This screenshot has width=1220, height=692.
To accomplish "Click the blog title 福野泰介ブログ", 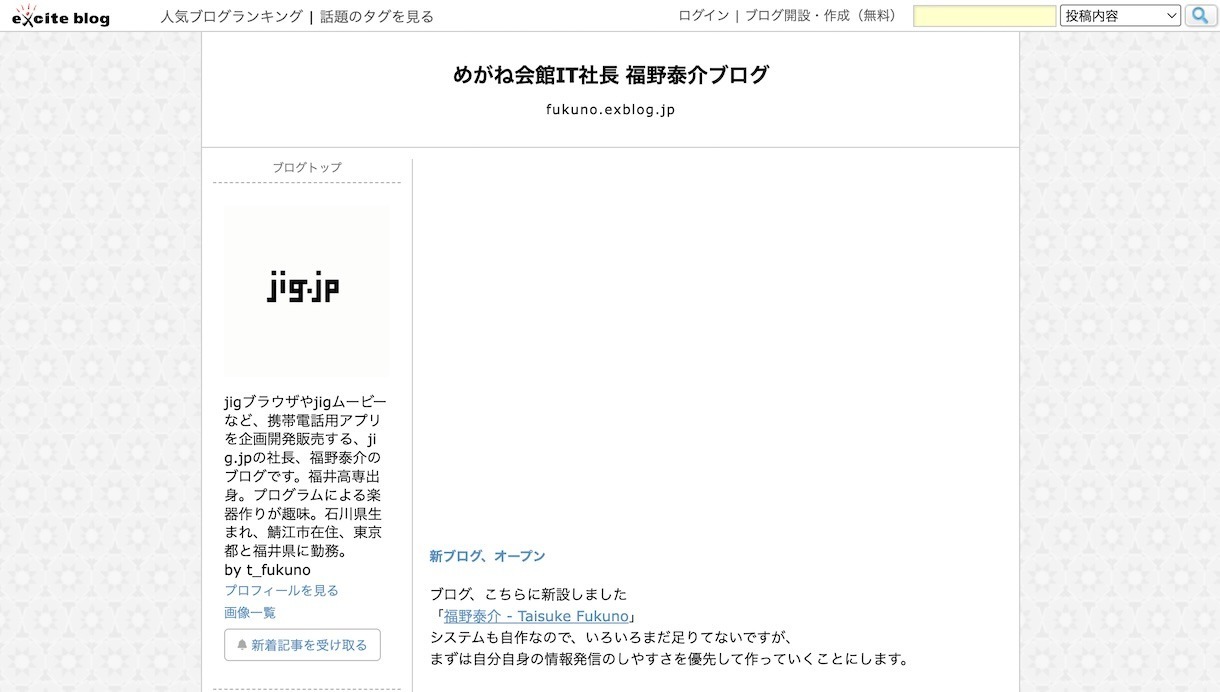I will (x=610, y=75).
